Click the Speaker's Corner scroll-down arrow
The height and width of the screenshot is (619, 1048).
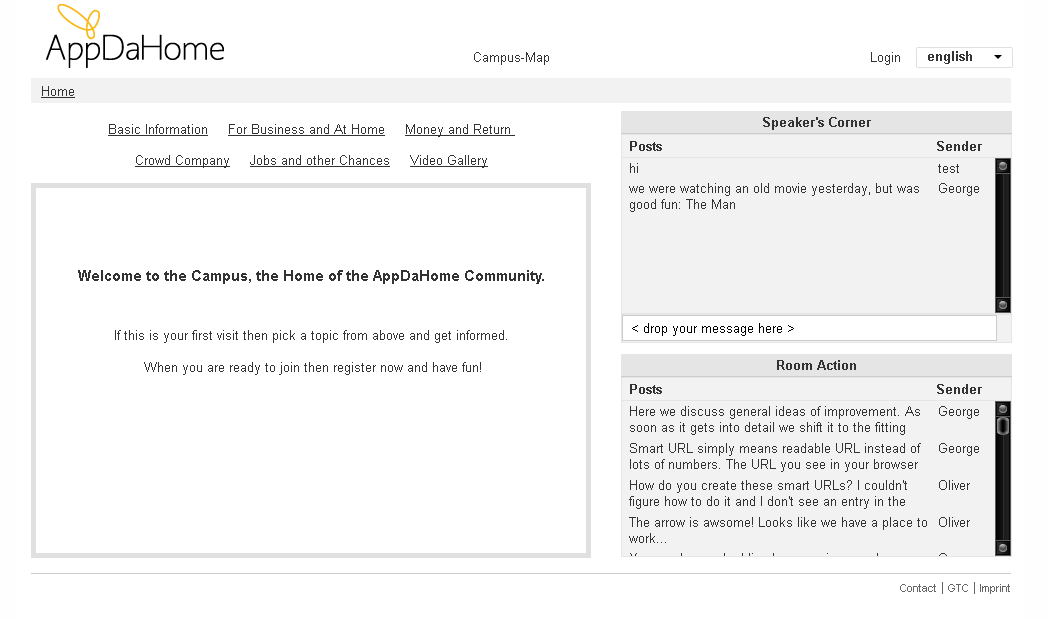coord(1003,305)
